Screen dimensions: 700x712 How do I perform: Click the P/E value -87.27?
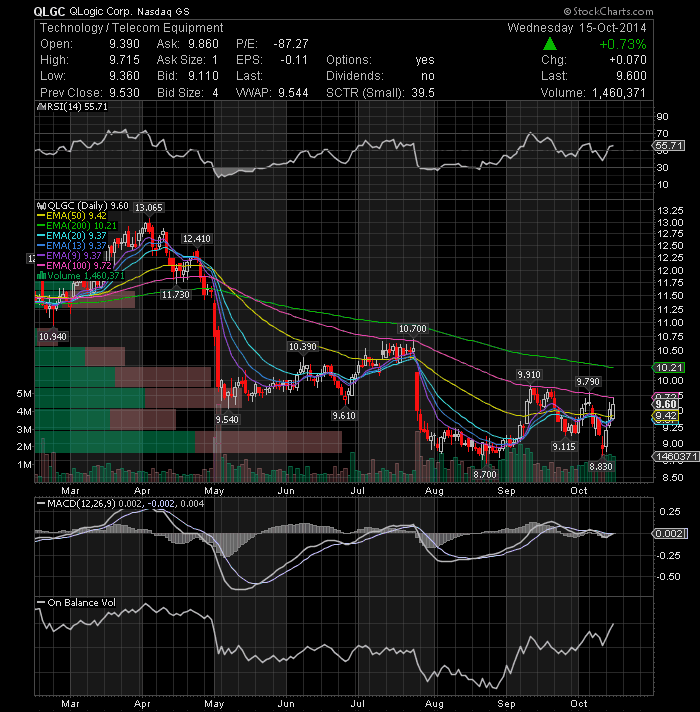click(291, 44)
